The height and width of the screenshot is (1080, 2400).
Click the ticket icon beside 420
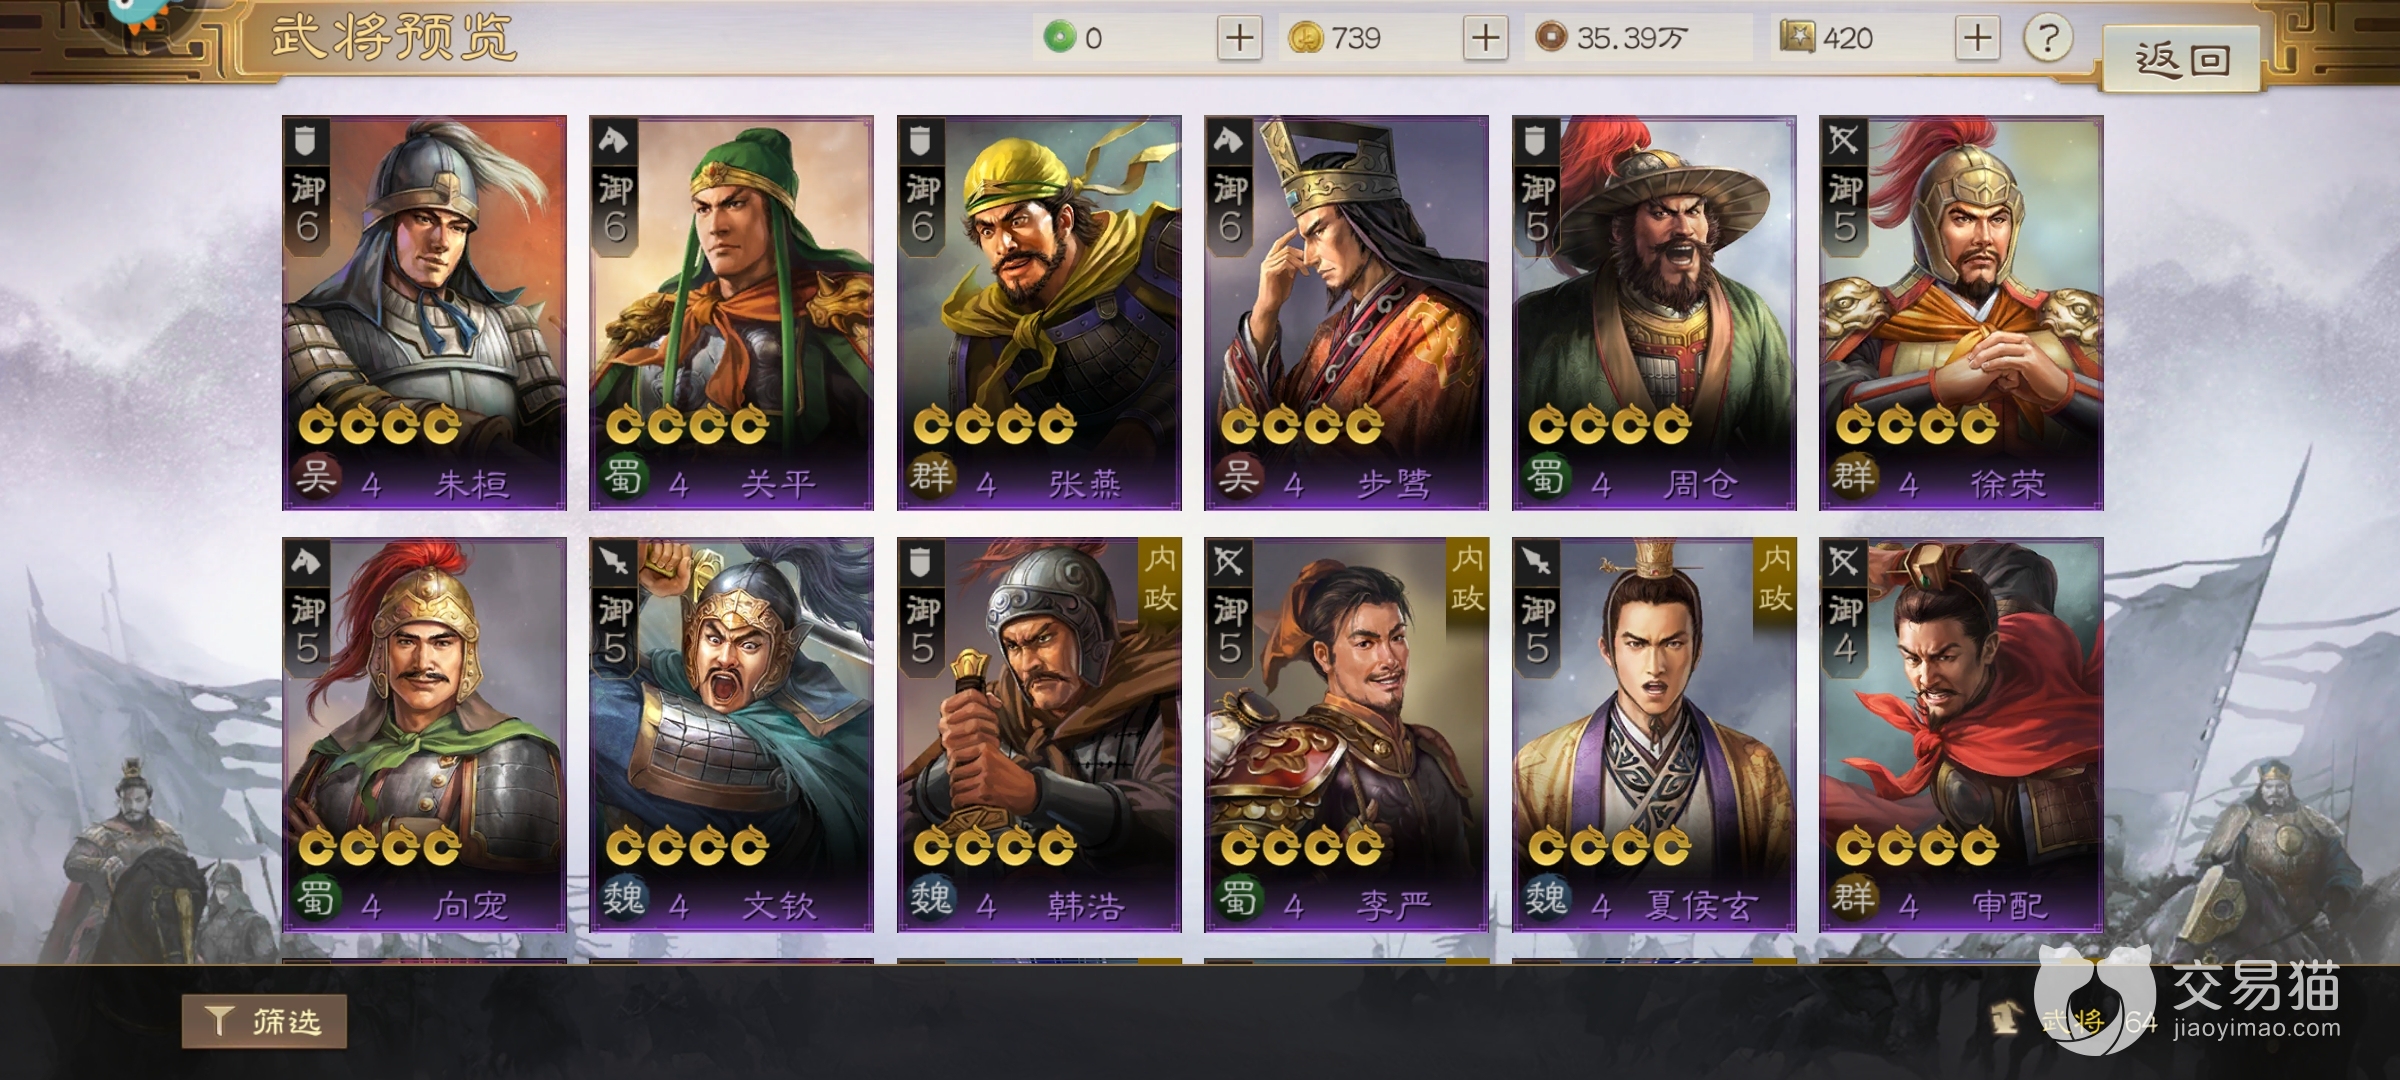click(x=1797, y=38)
